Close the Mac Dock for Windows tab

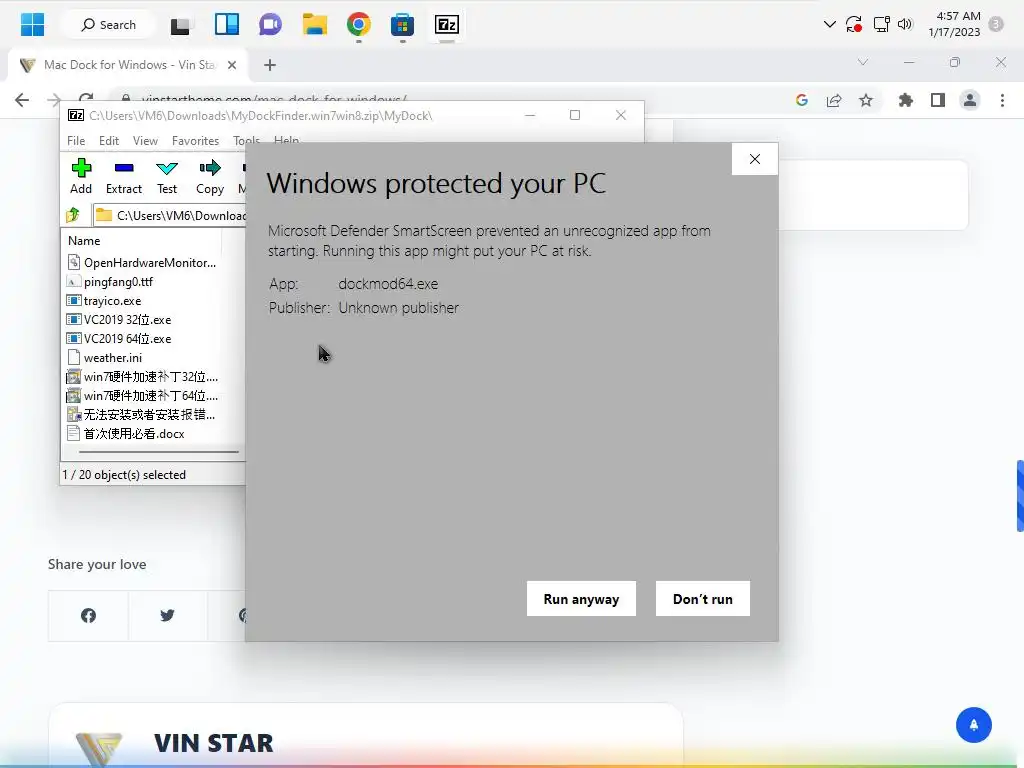(232, 65)
